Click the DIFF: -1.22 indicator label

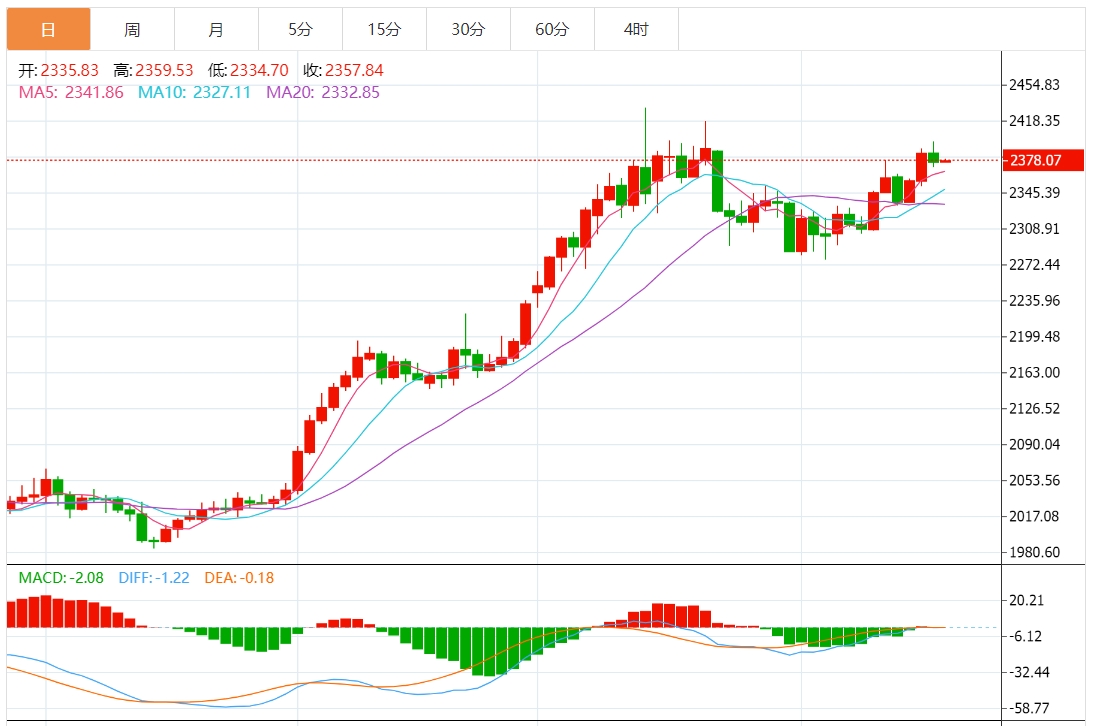click(x=154, y=578)
